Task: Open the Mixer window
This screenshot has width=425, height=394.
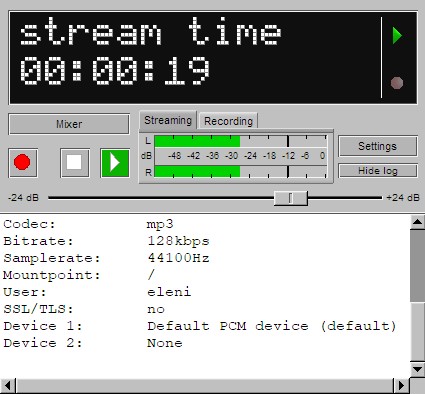Action: 69,124
